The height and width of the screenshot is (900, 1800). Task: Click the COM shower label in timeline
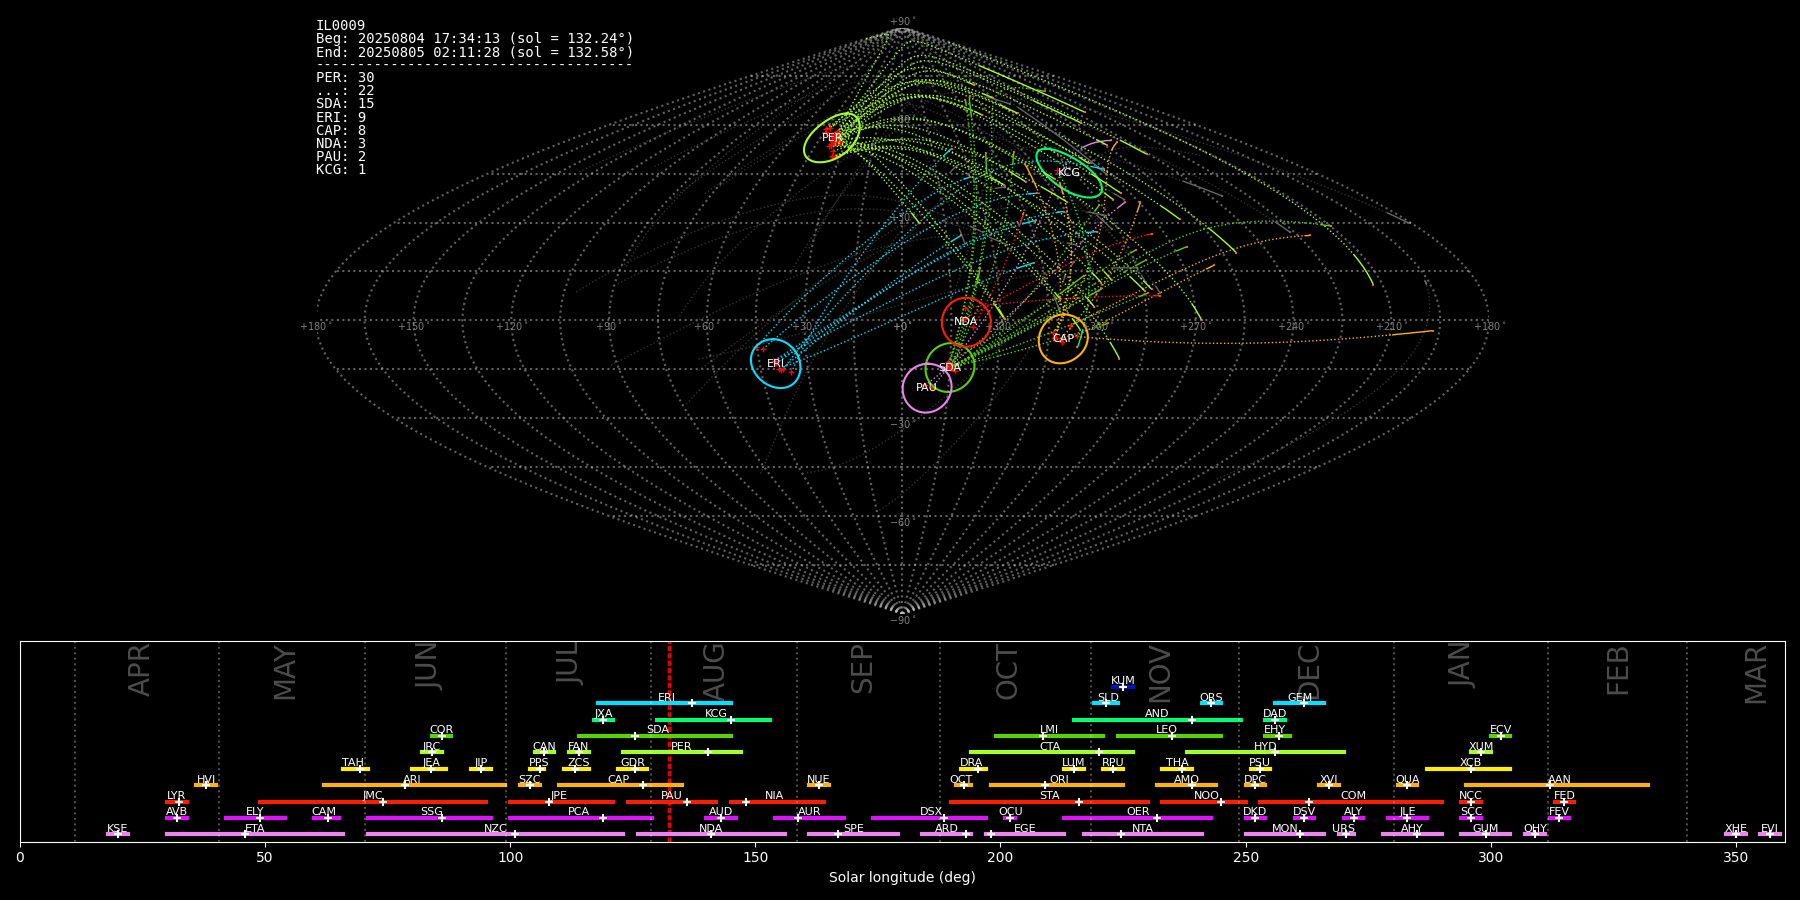[x=1353, y=796]
